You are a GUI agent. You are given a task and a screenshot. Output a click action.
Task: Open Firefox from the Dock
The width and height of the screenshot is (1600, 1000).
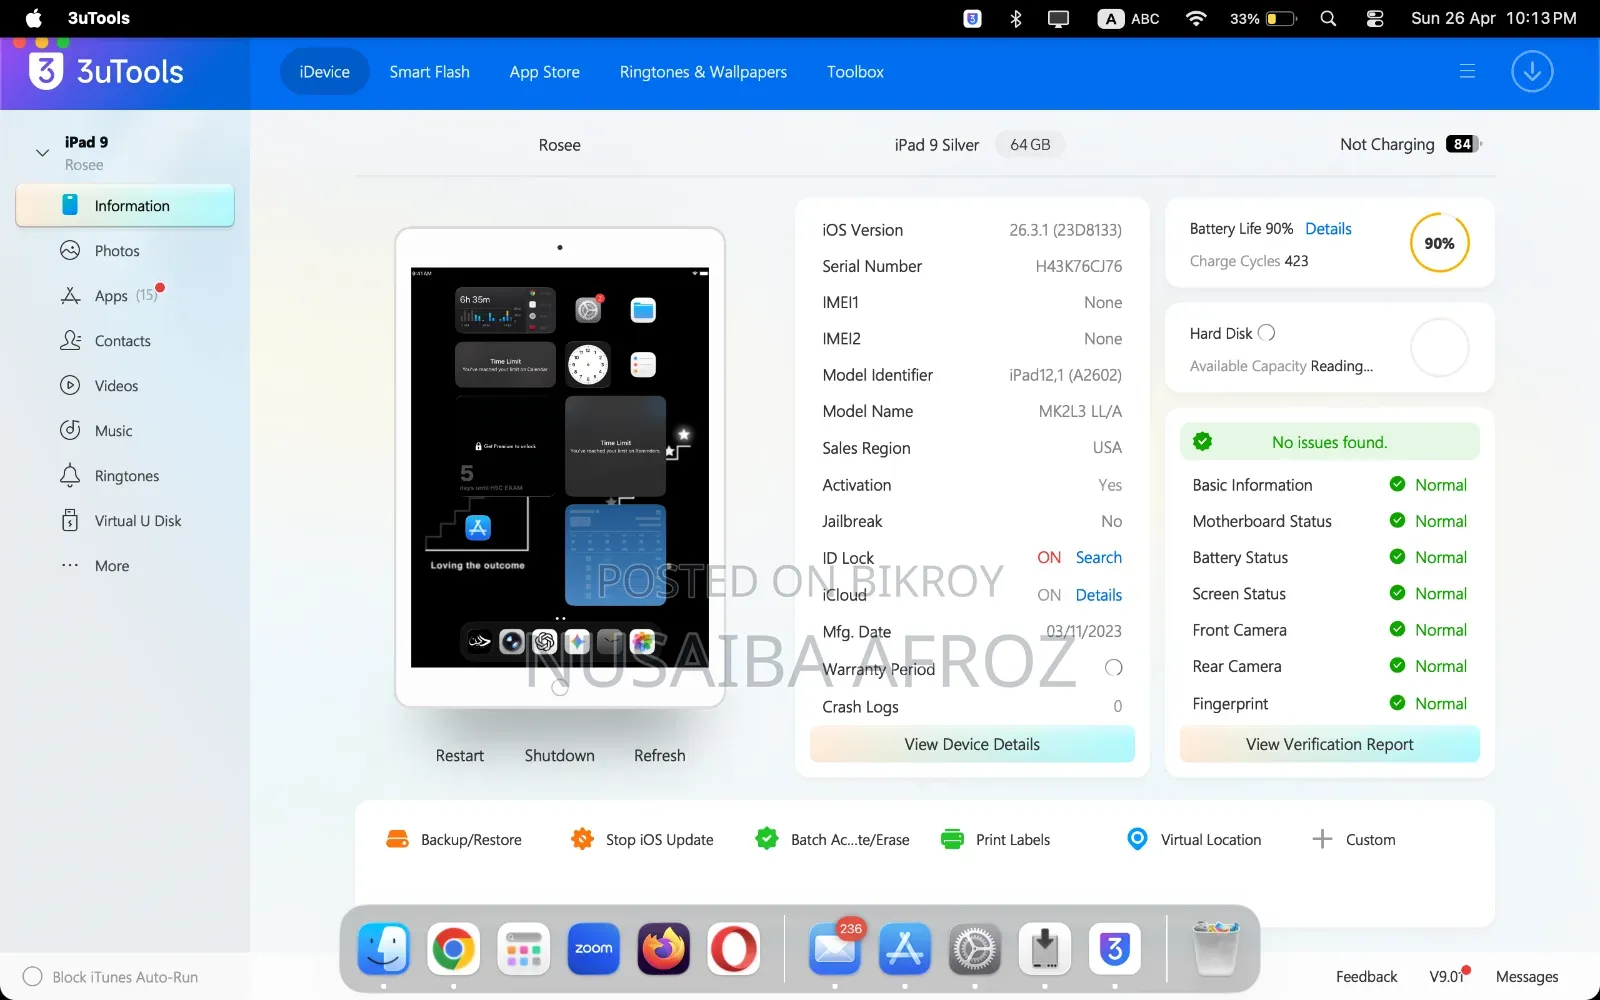664,949
